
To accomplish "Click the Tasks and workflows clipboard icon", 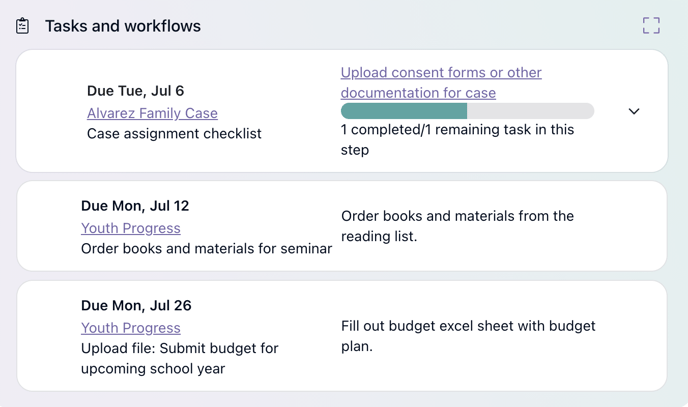I will pos(22,26).
